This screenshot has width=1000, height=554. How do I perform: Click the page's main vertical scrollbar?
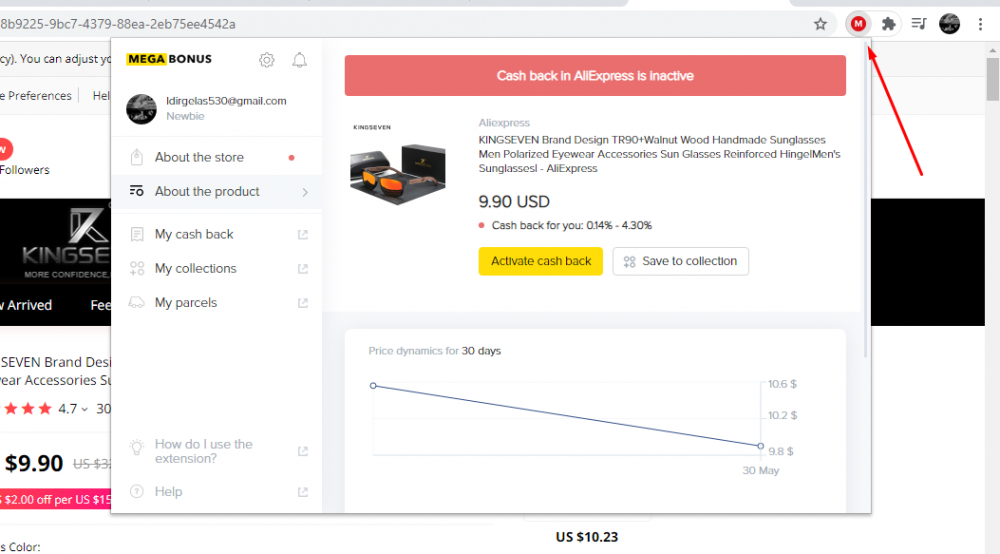pos(992,80)
